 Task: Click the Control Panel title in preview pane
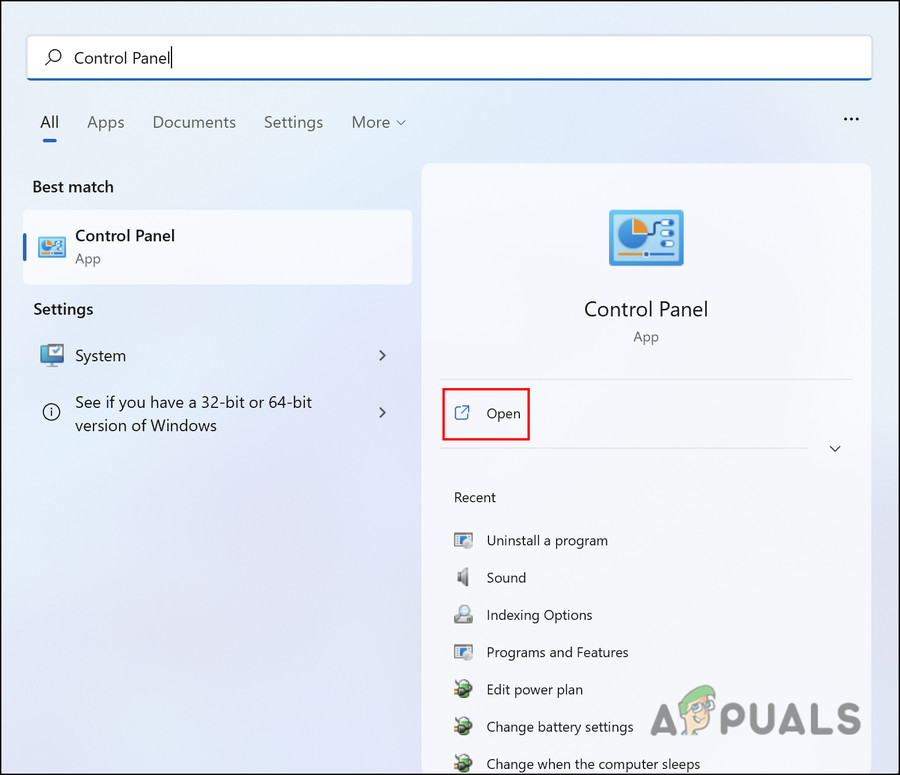pyautogui.click(x=646, y=309)
